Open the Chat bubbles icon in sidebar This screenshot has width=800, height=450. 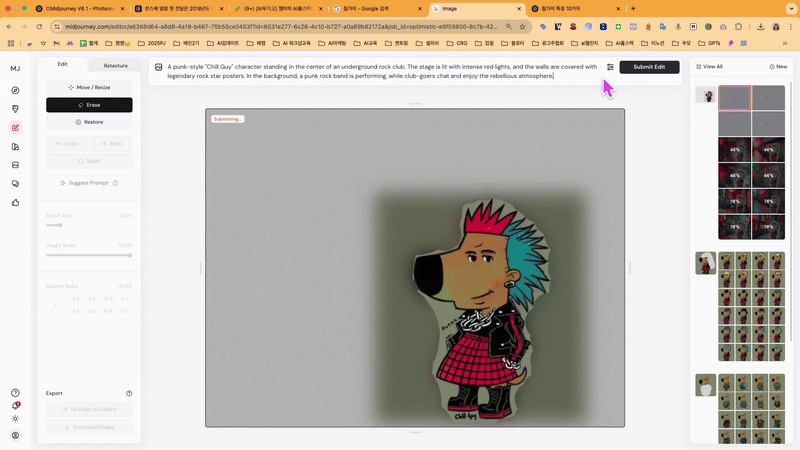click(x=15, y=184)
